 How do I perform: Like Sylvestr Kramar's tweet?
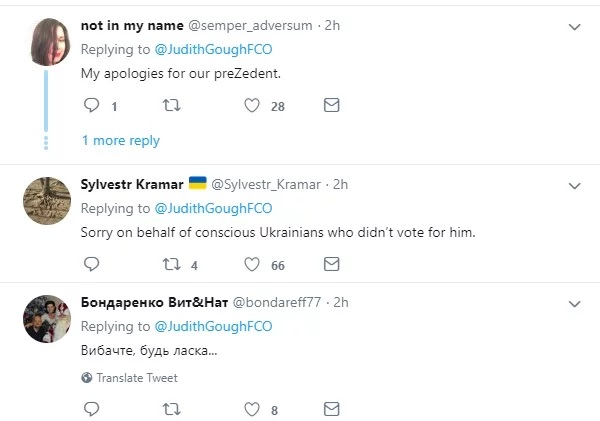[252, 264]
